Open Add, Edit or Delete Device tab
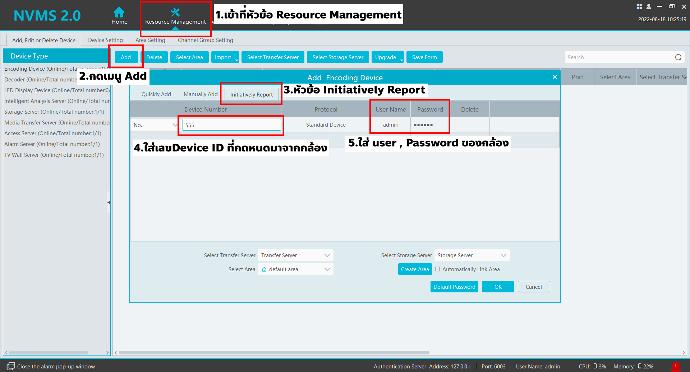 tap(44, 40)
